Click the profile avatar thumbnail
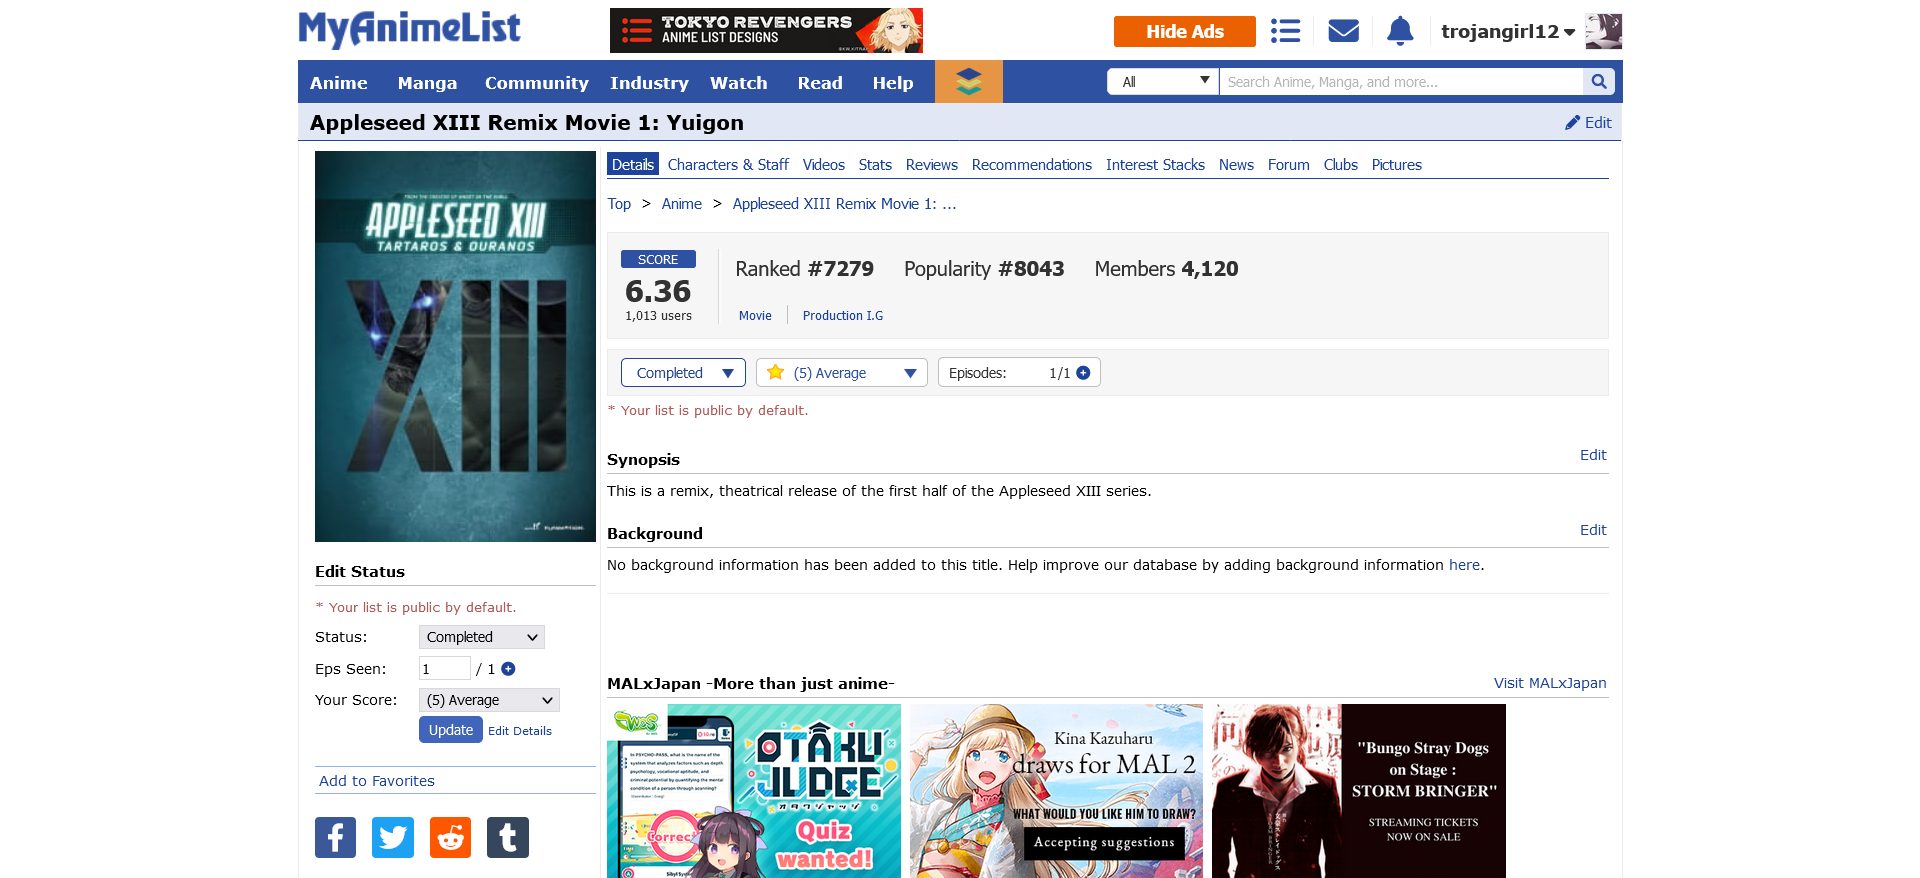 (1603, 31)
